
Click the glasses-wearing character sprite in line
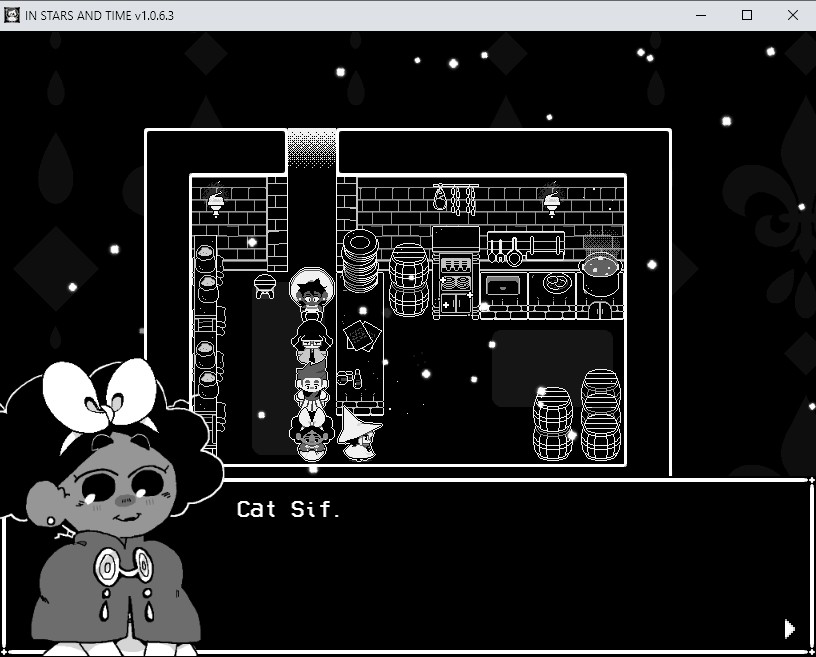(x=311, y=342)
